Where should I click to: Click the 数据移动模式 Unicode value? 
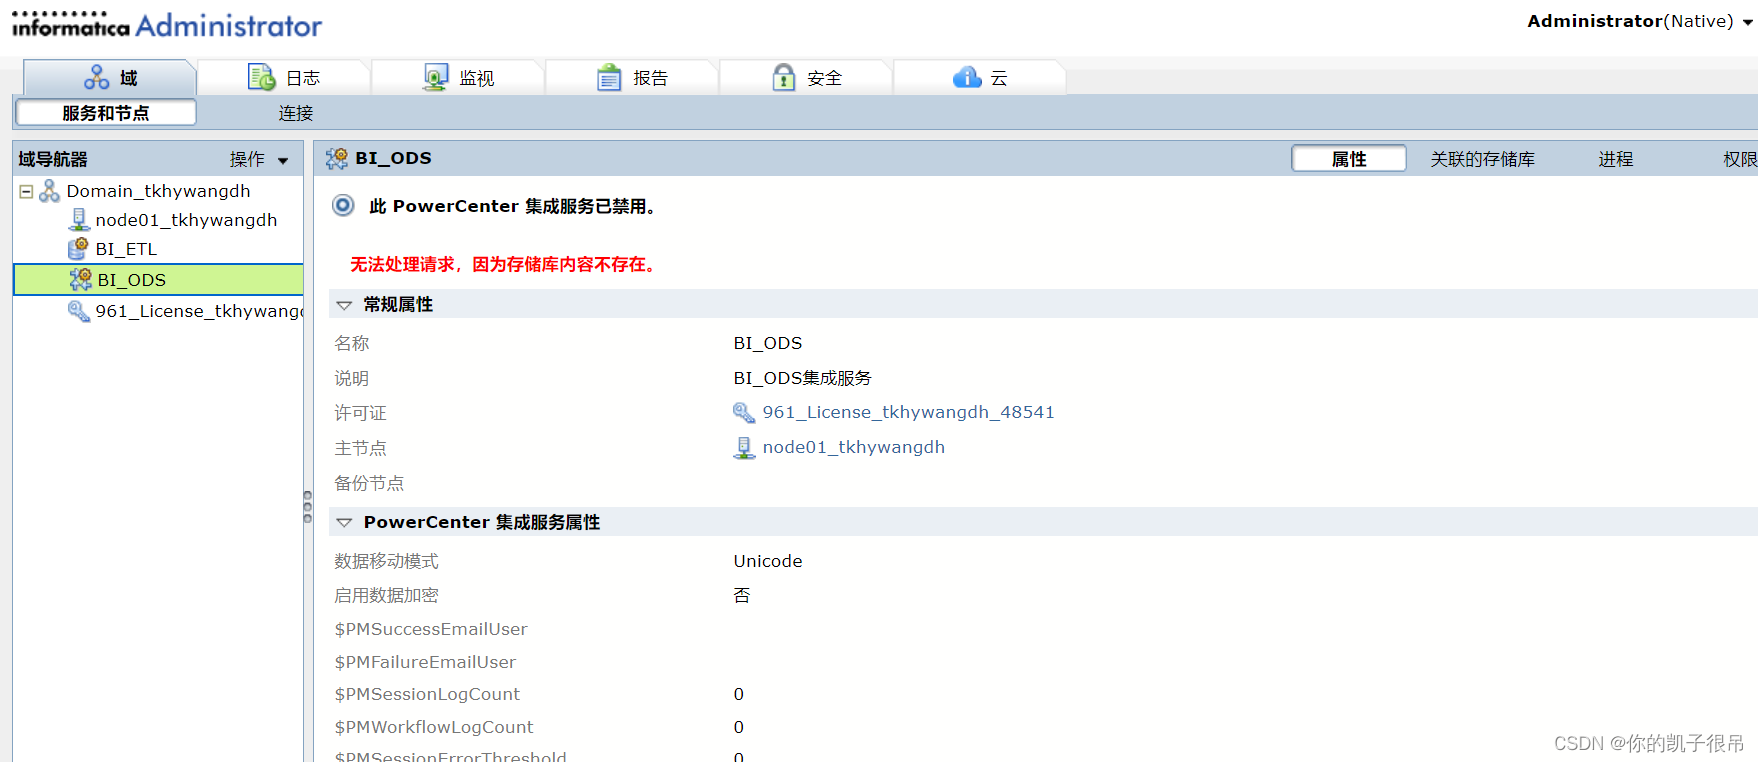[768, 561]
